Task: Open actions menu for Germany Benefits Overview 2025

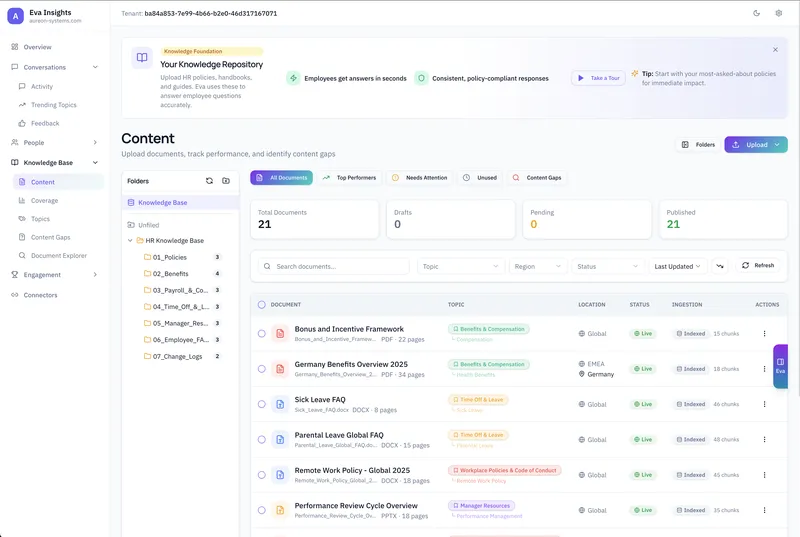Action: (764, 369)
